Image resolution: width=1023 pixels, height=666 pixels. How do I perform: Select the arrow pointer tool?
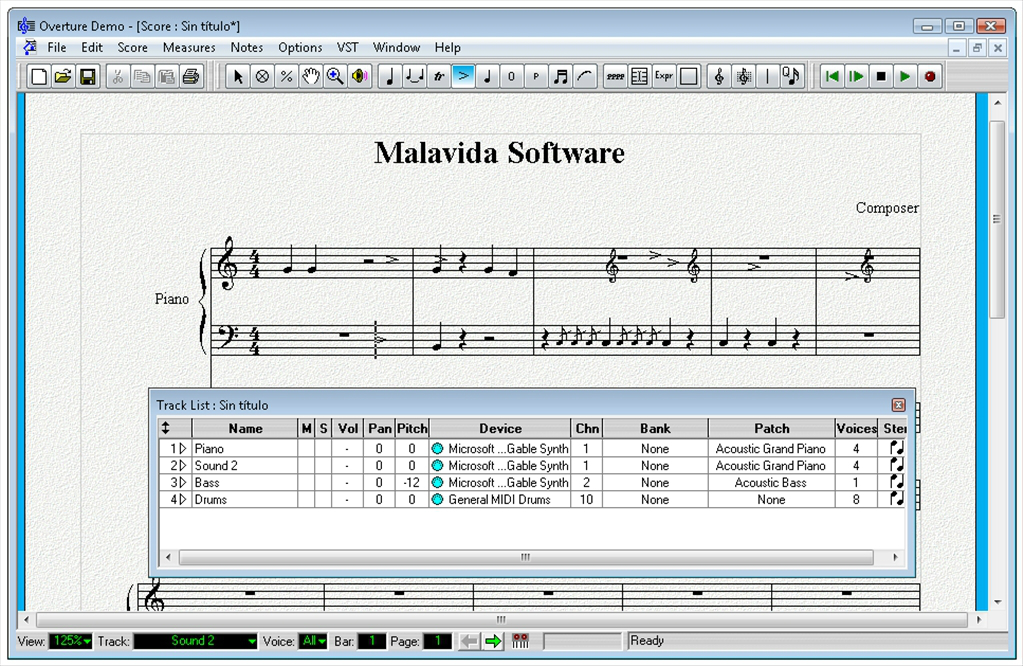point(238,76)
